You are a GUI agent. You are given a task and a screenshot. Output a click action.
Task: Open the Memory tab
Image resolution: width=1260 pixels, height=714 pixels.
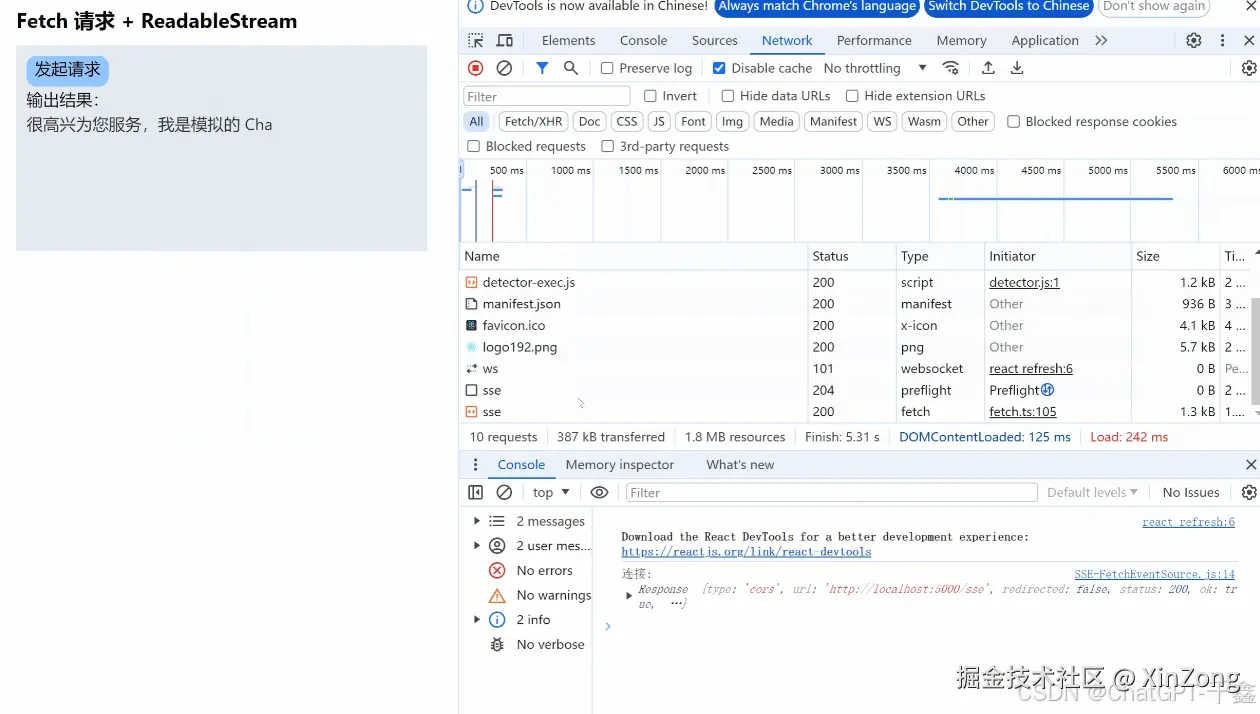961,40
